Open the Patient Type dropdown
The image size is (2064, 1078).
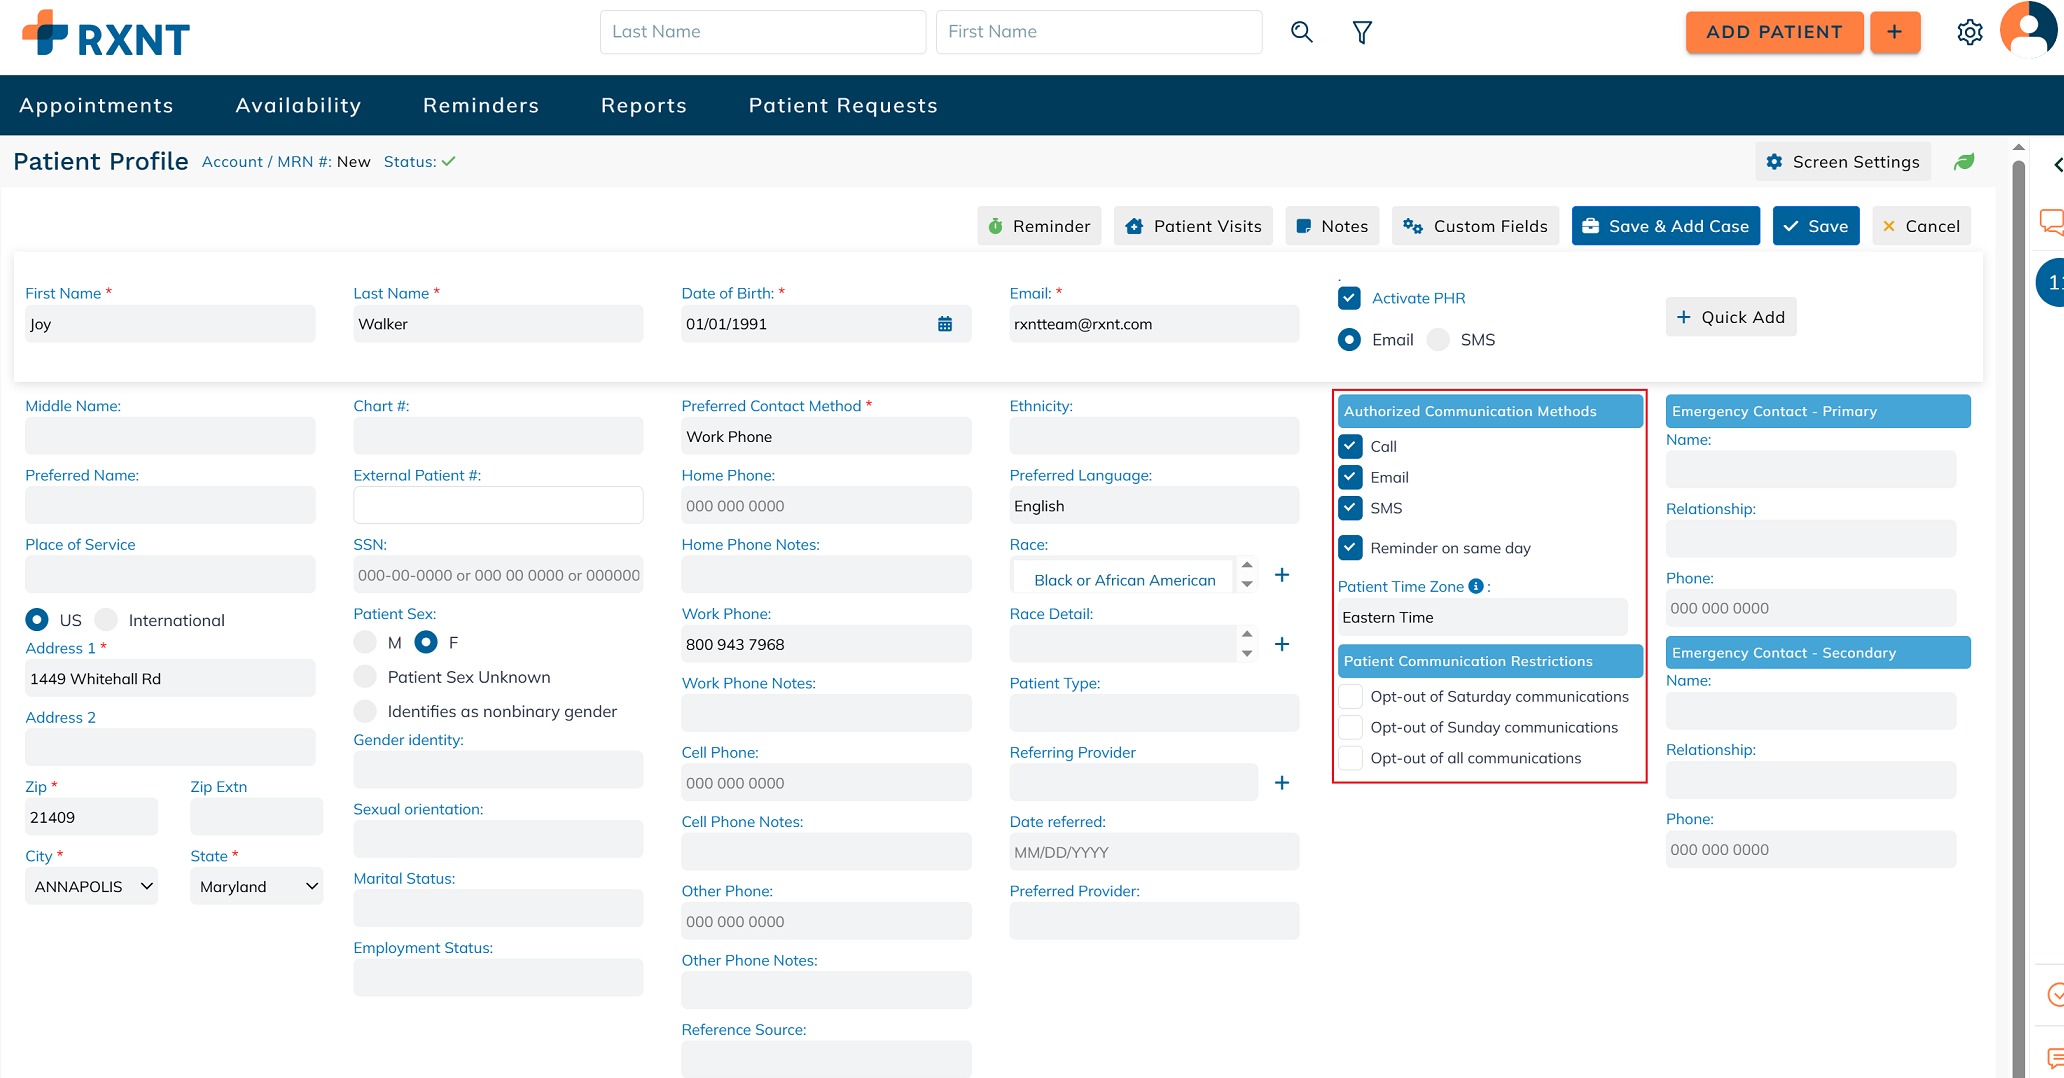point(1154,713)
